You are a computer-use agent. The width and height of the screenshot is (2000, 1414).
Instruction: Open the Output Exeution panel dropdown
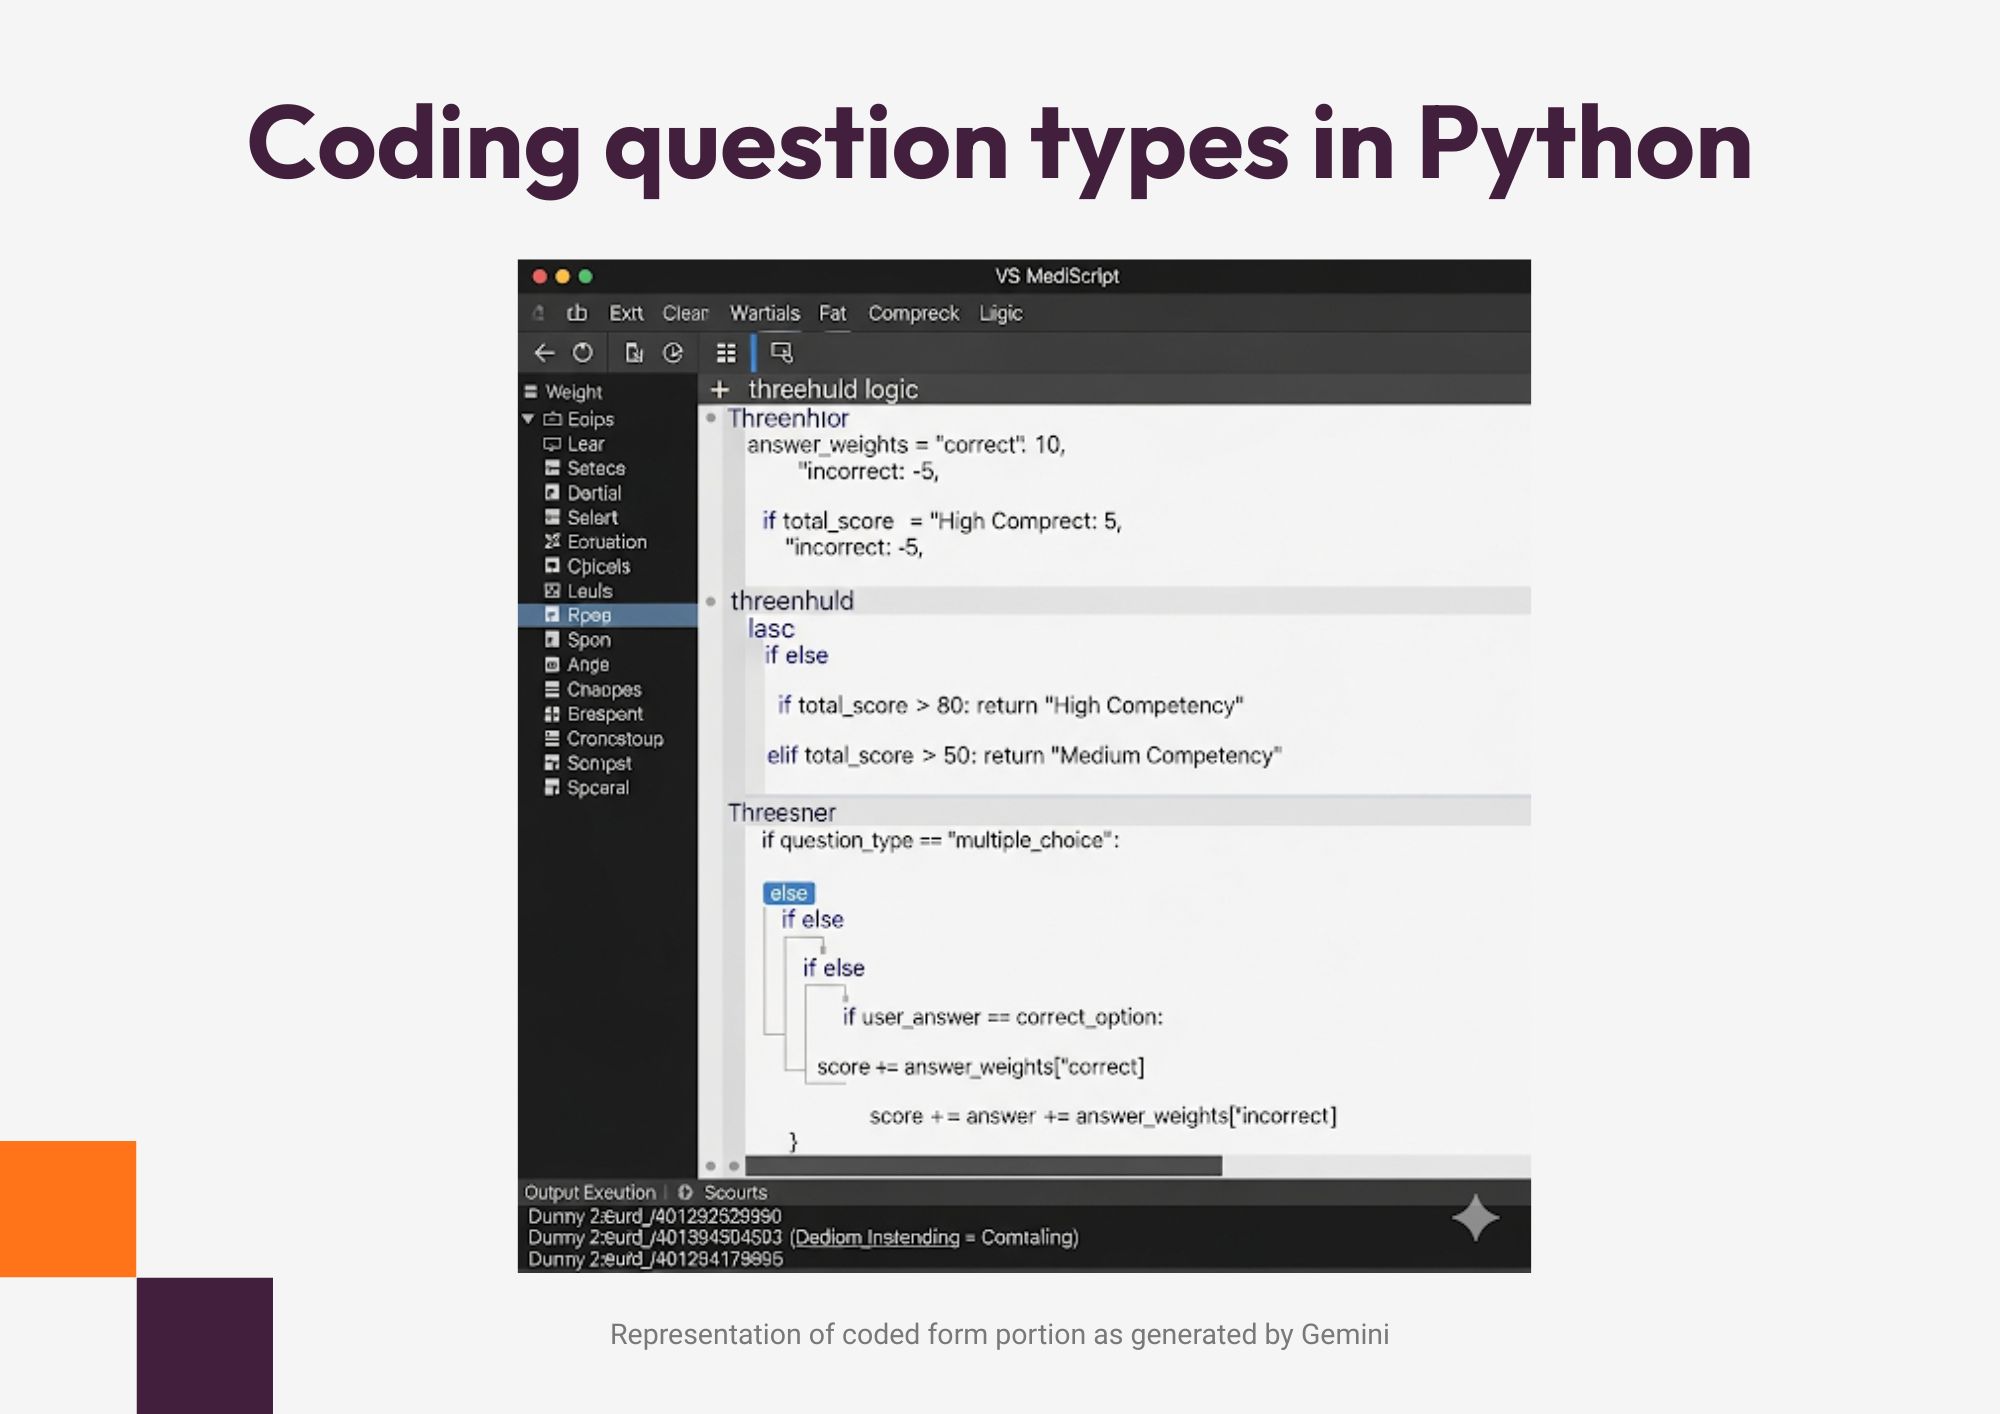coord(590,1192)
